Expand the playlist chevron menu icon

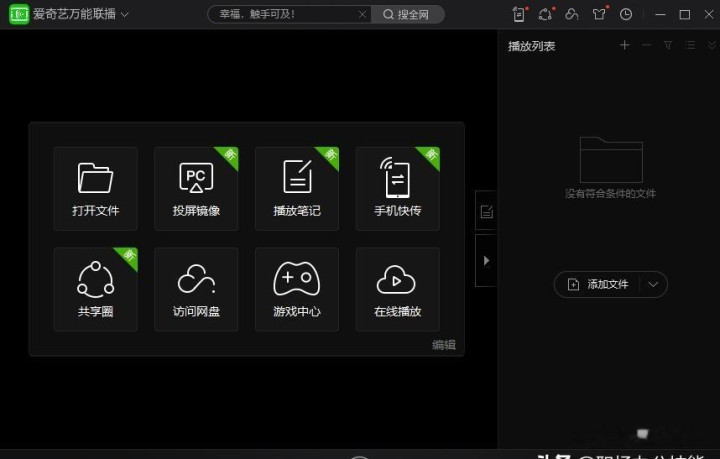[712, 45]
